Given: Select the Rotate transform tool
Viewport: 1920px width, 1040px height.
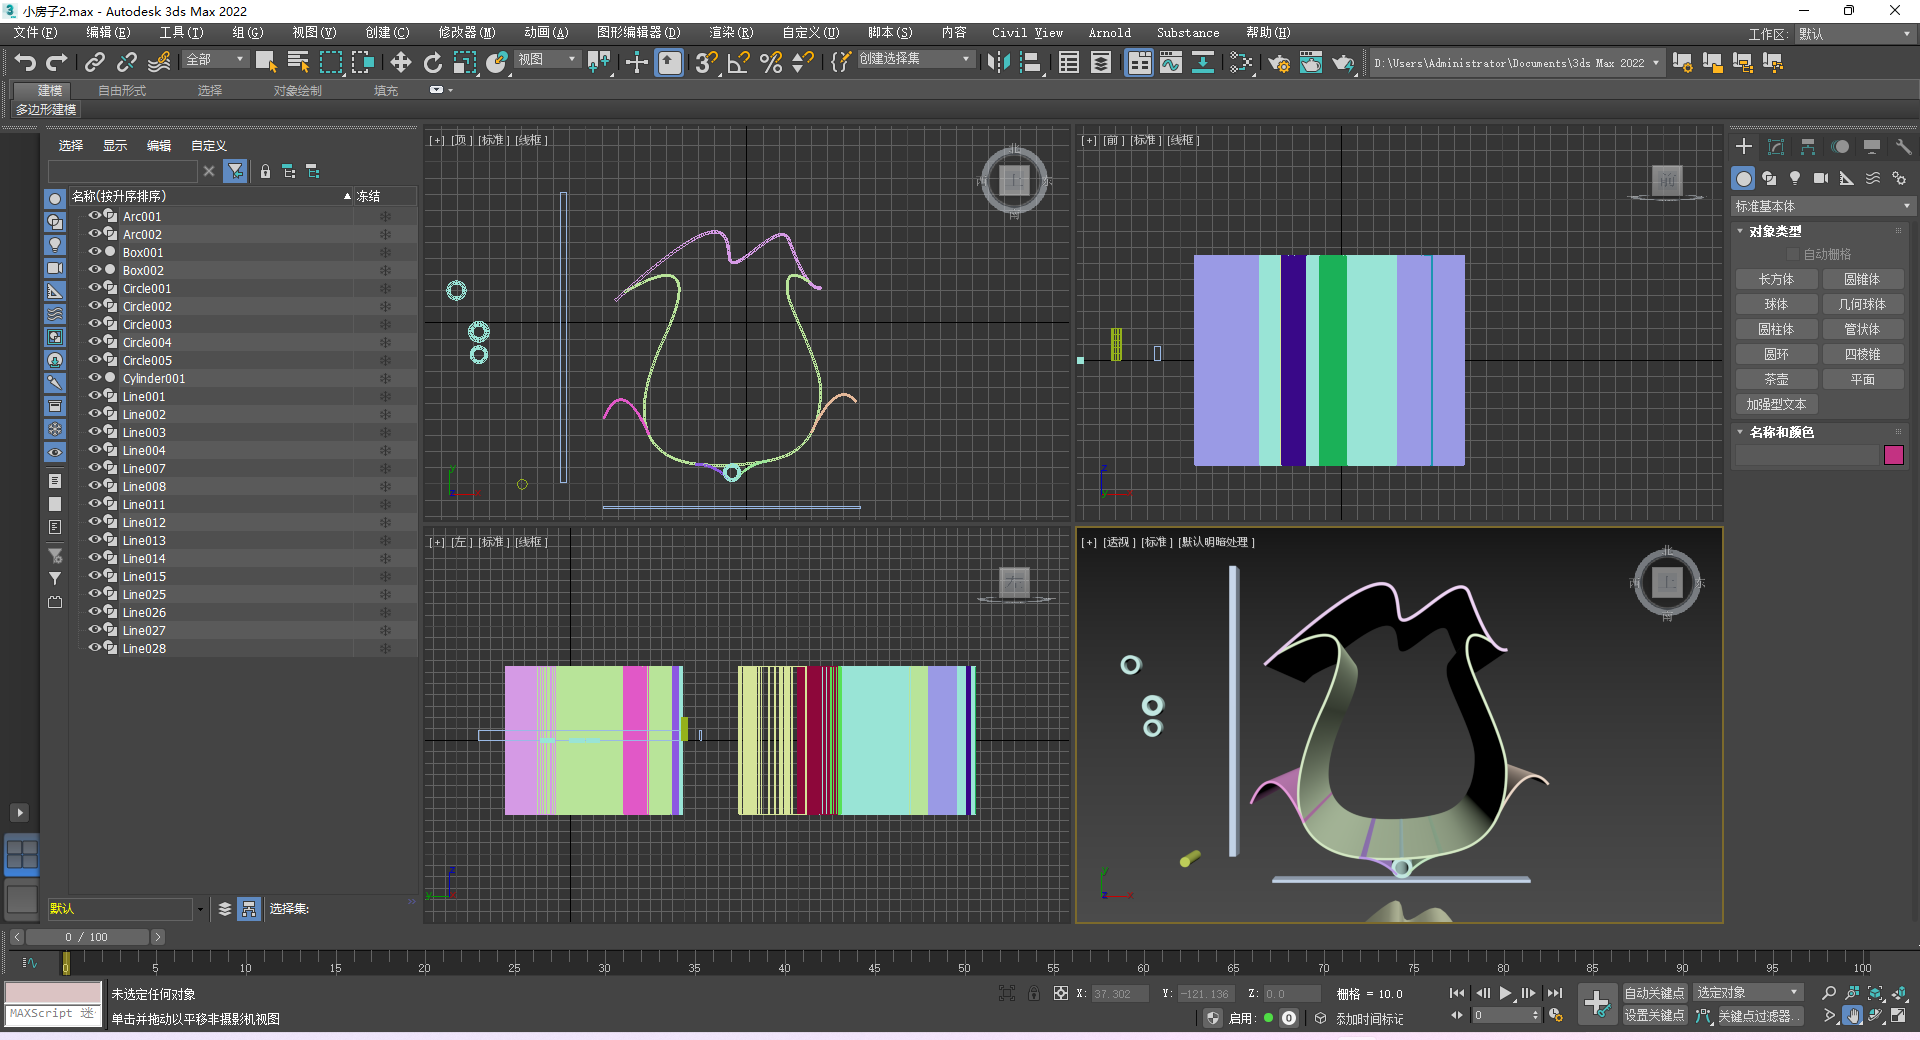Looking at the screenshot, I should [x=432, y=63].
